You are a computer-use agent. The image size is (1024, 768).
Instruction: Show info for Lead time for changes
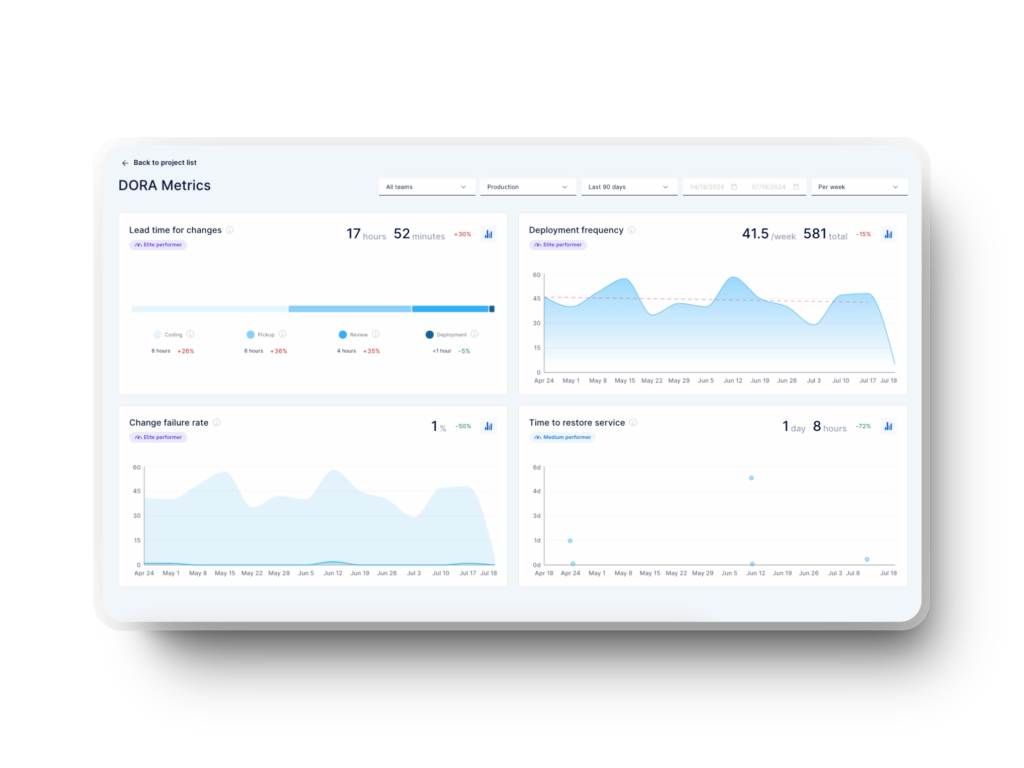(230, 230)
